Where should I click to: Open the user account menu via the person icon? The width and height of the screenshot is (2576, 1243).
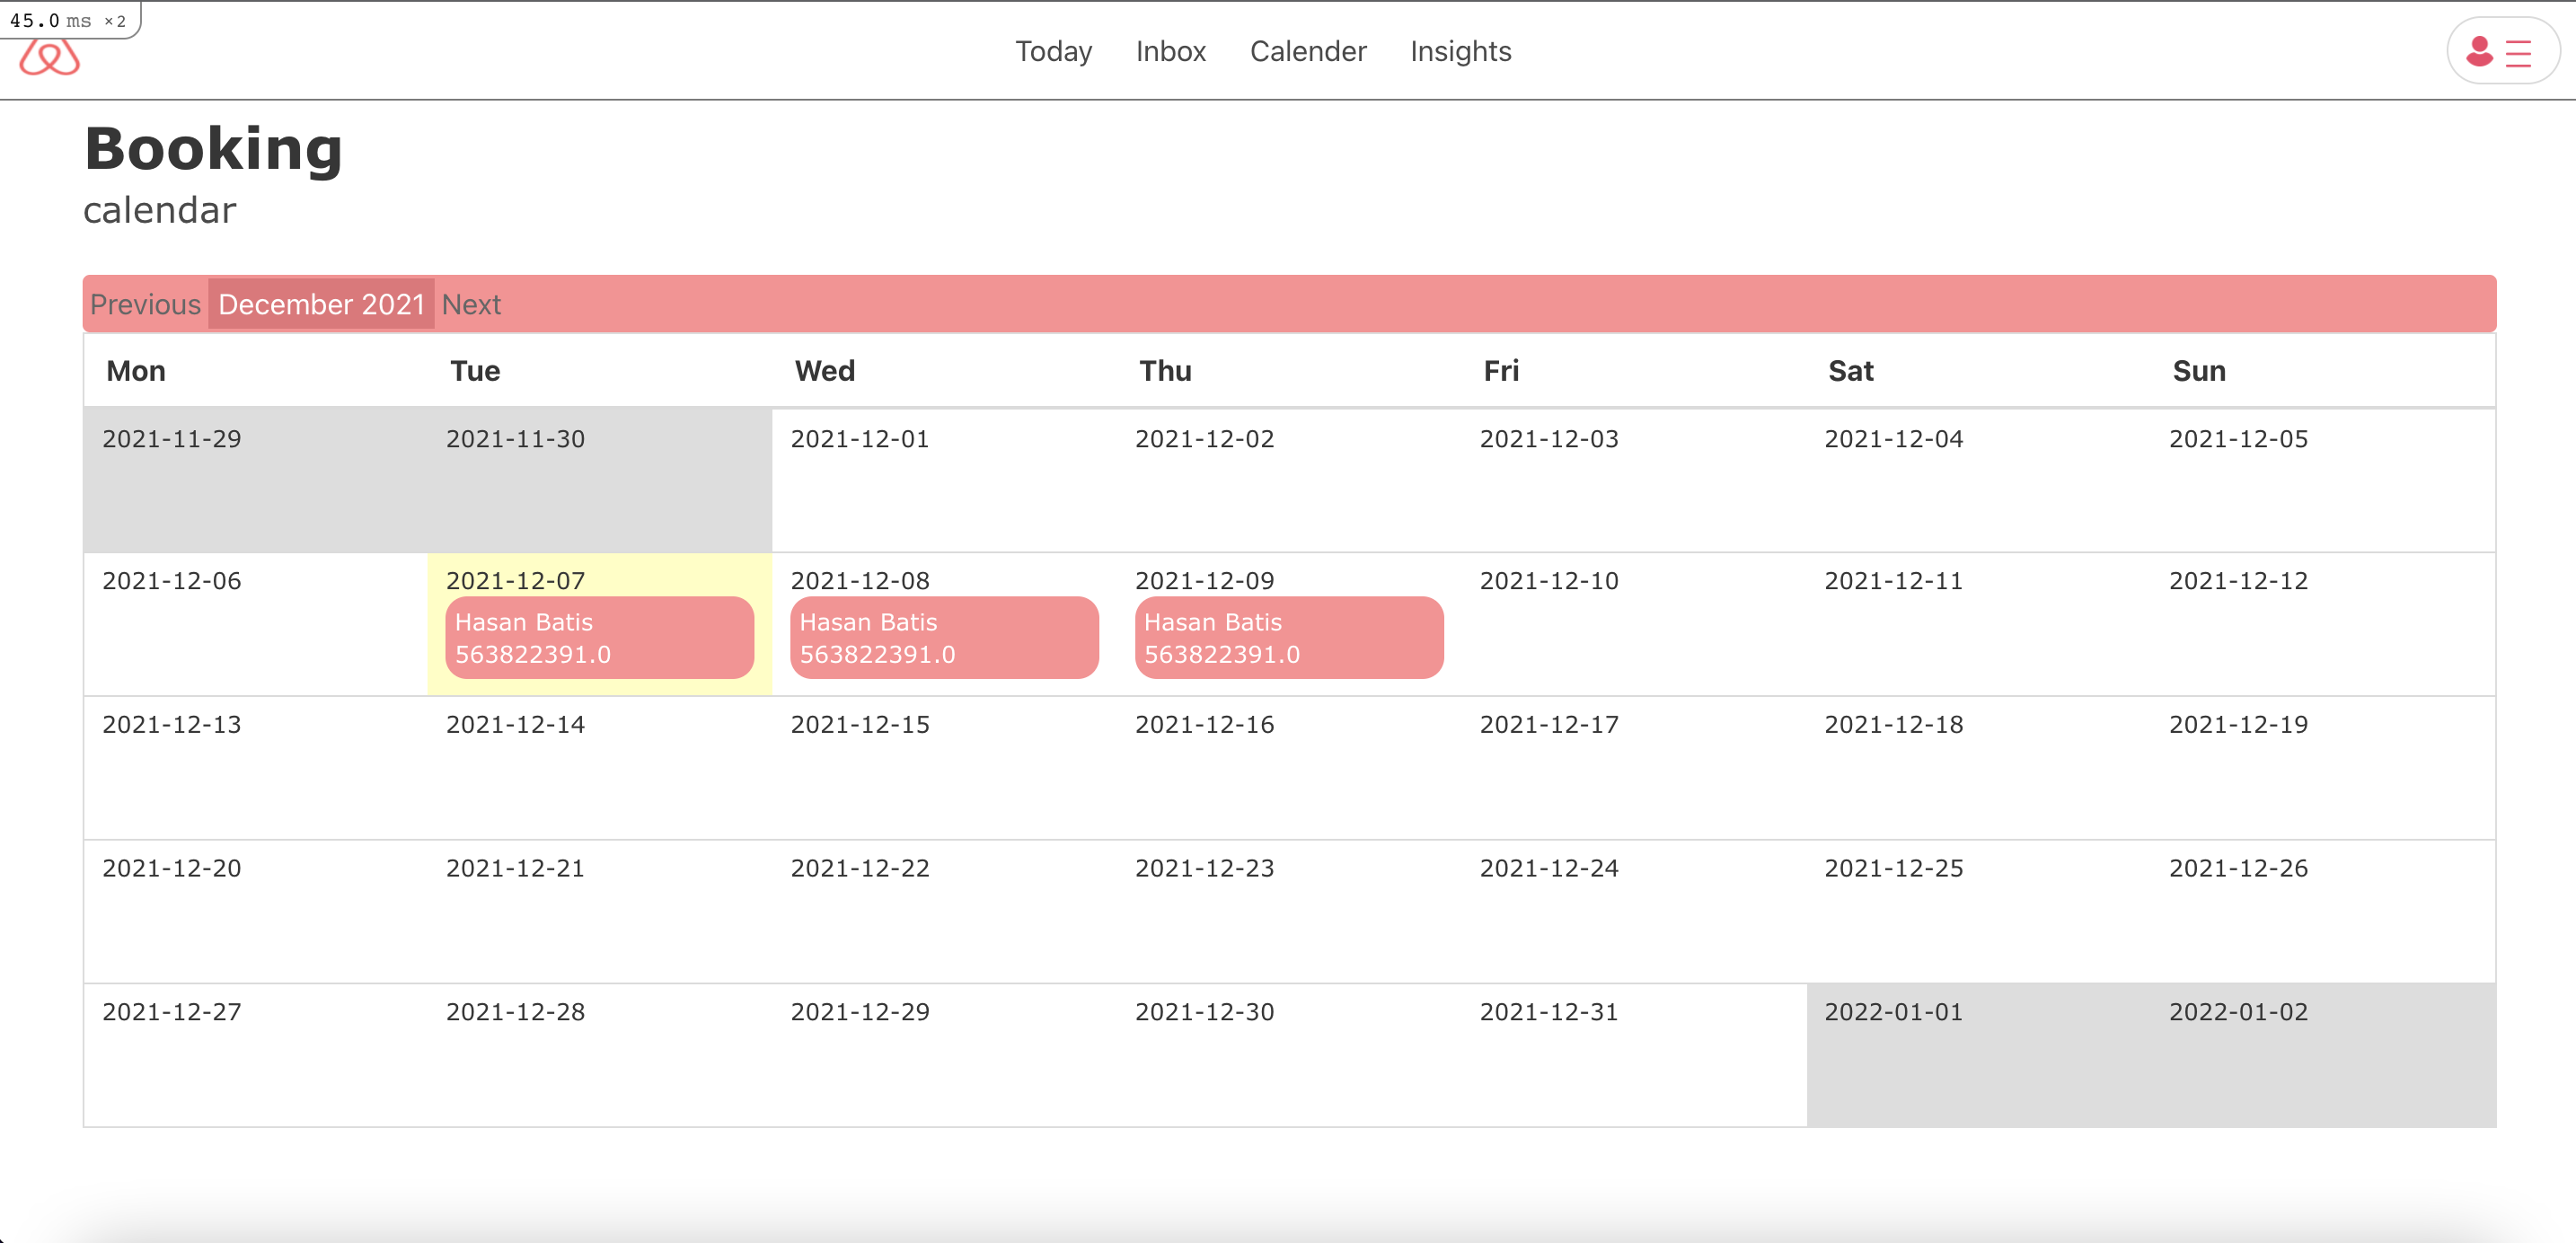click(x=2477, y=51)
